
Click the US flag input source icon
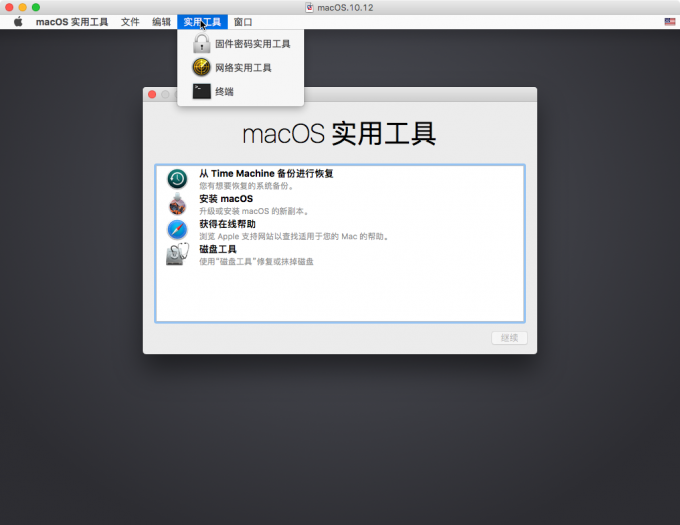coord(670,22)
